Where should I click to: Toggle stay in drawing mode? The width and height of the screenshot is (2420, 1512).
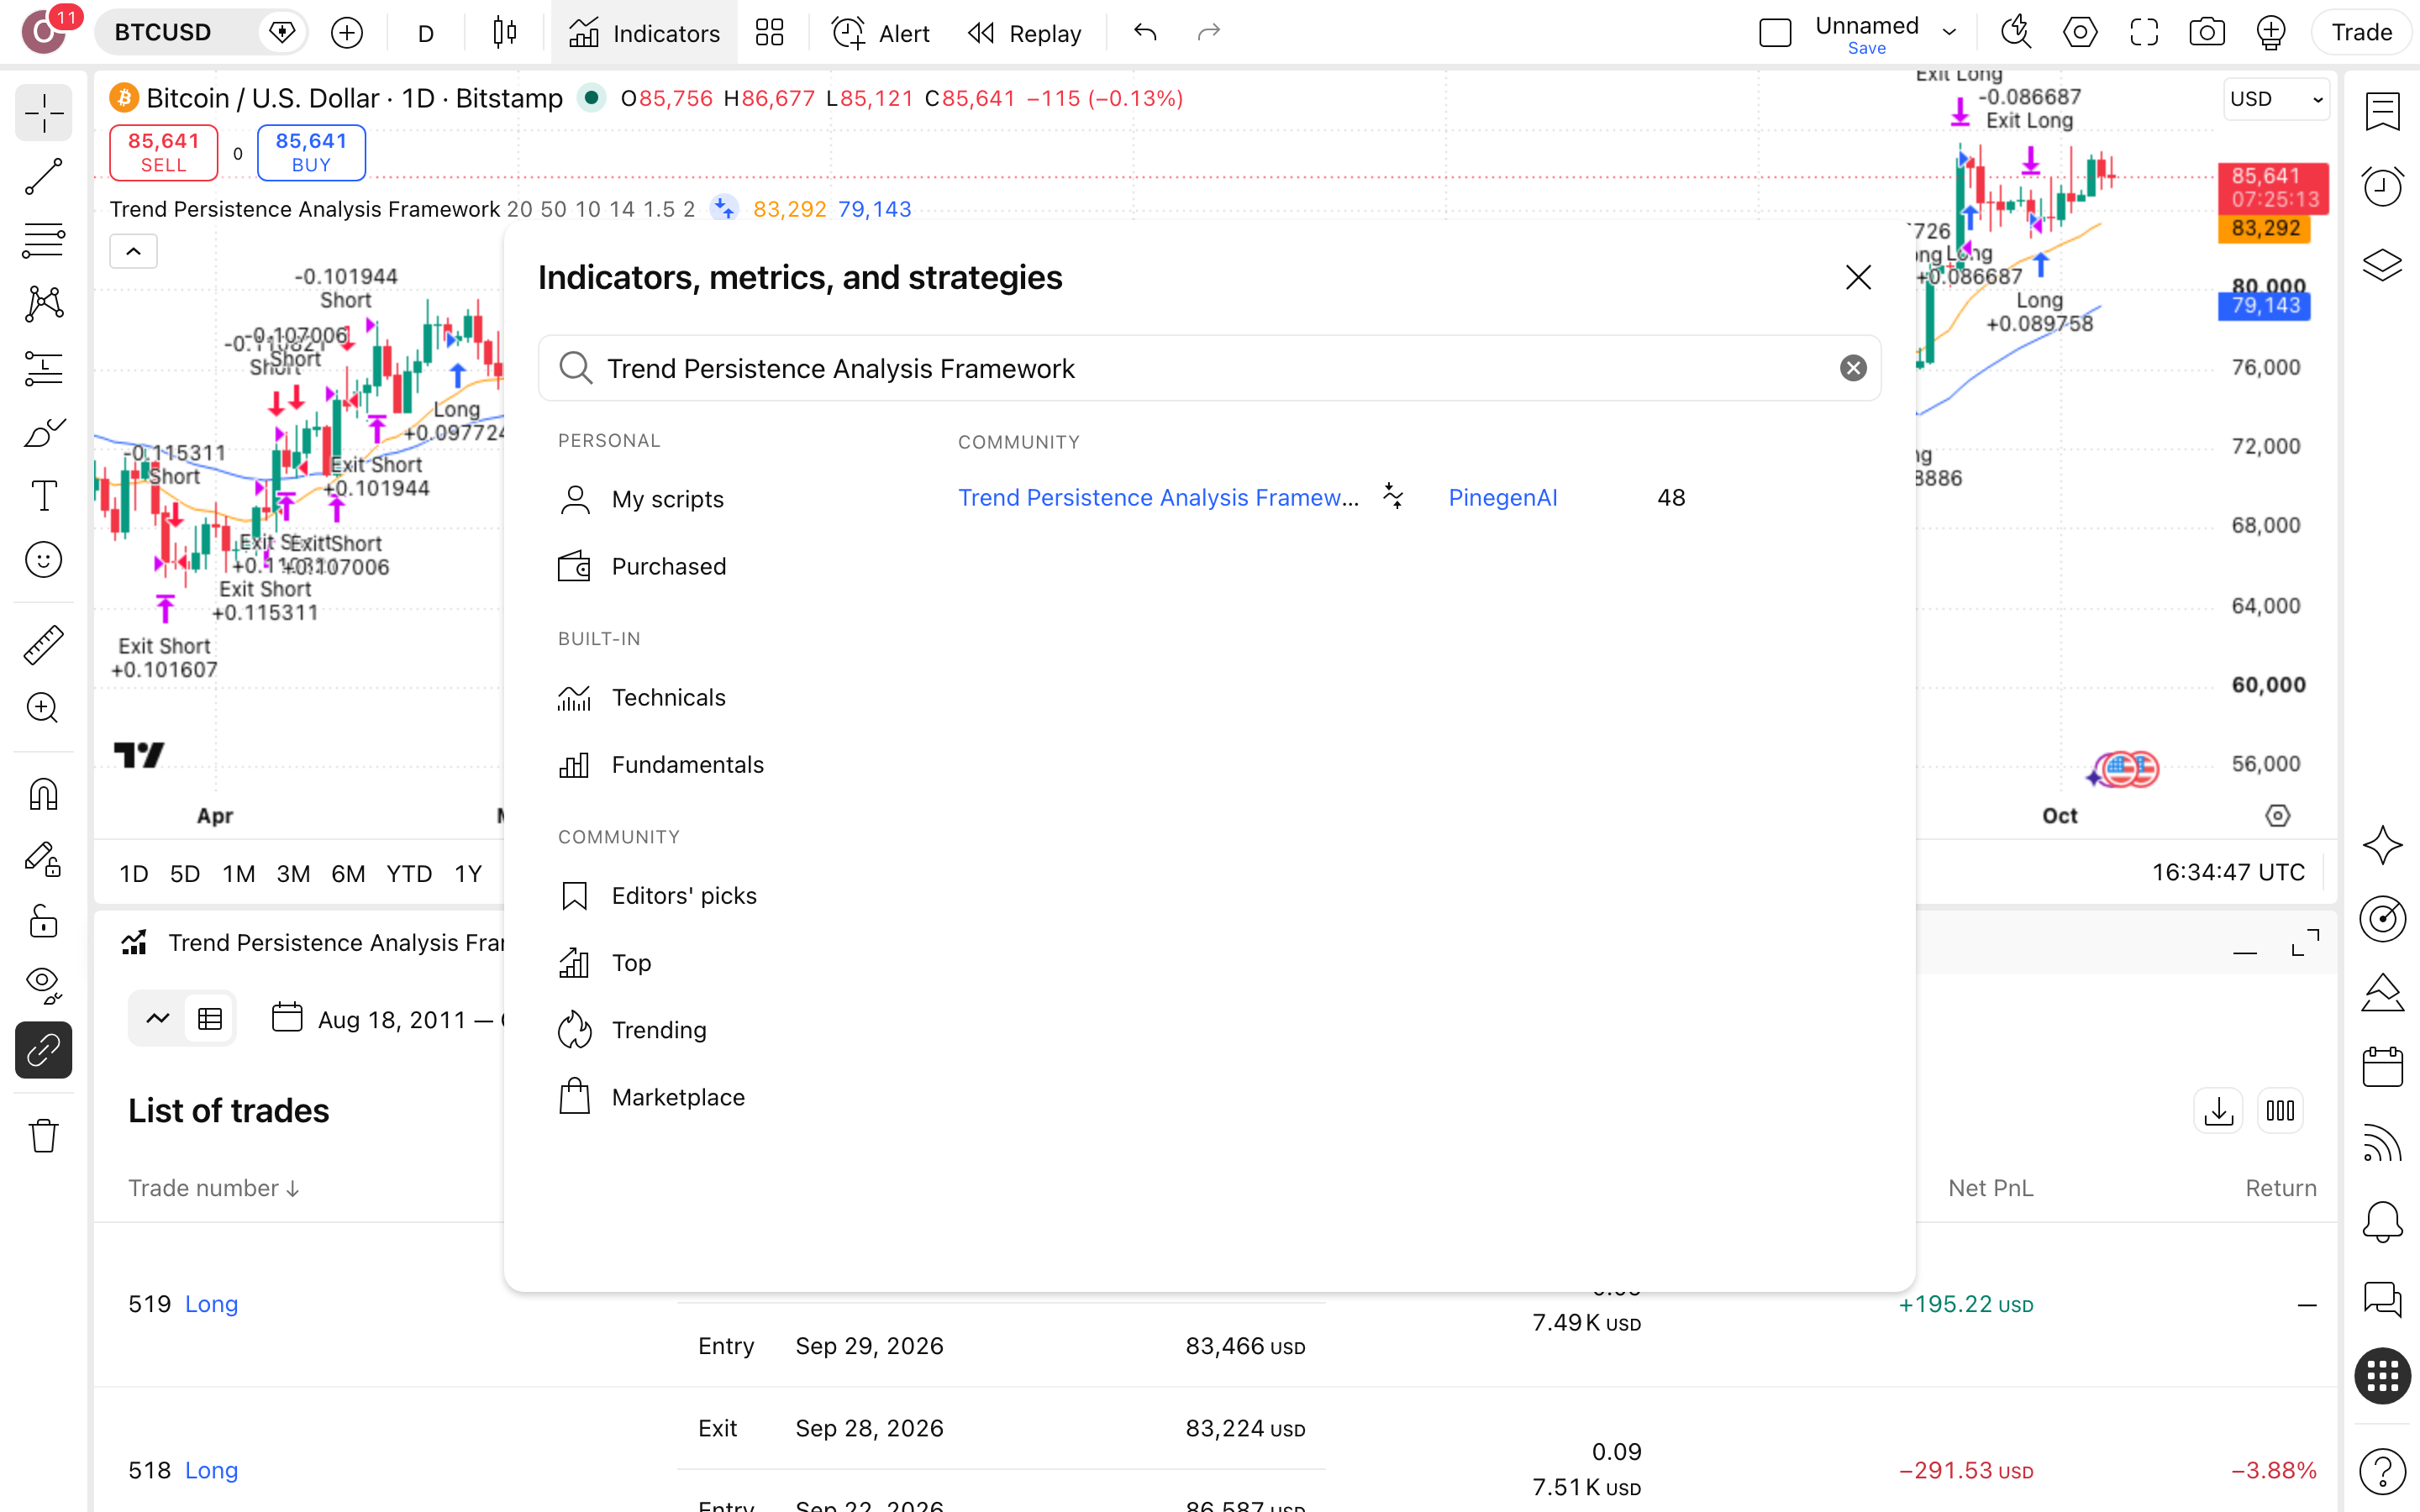coord(43,859)
